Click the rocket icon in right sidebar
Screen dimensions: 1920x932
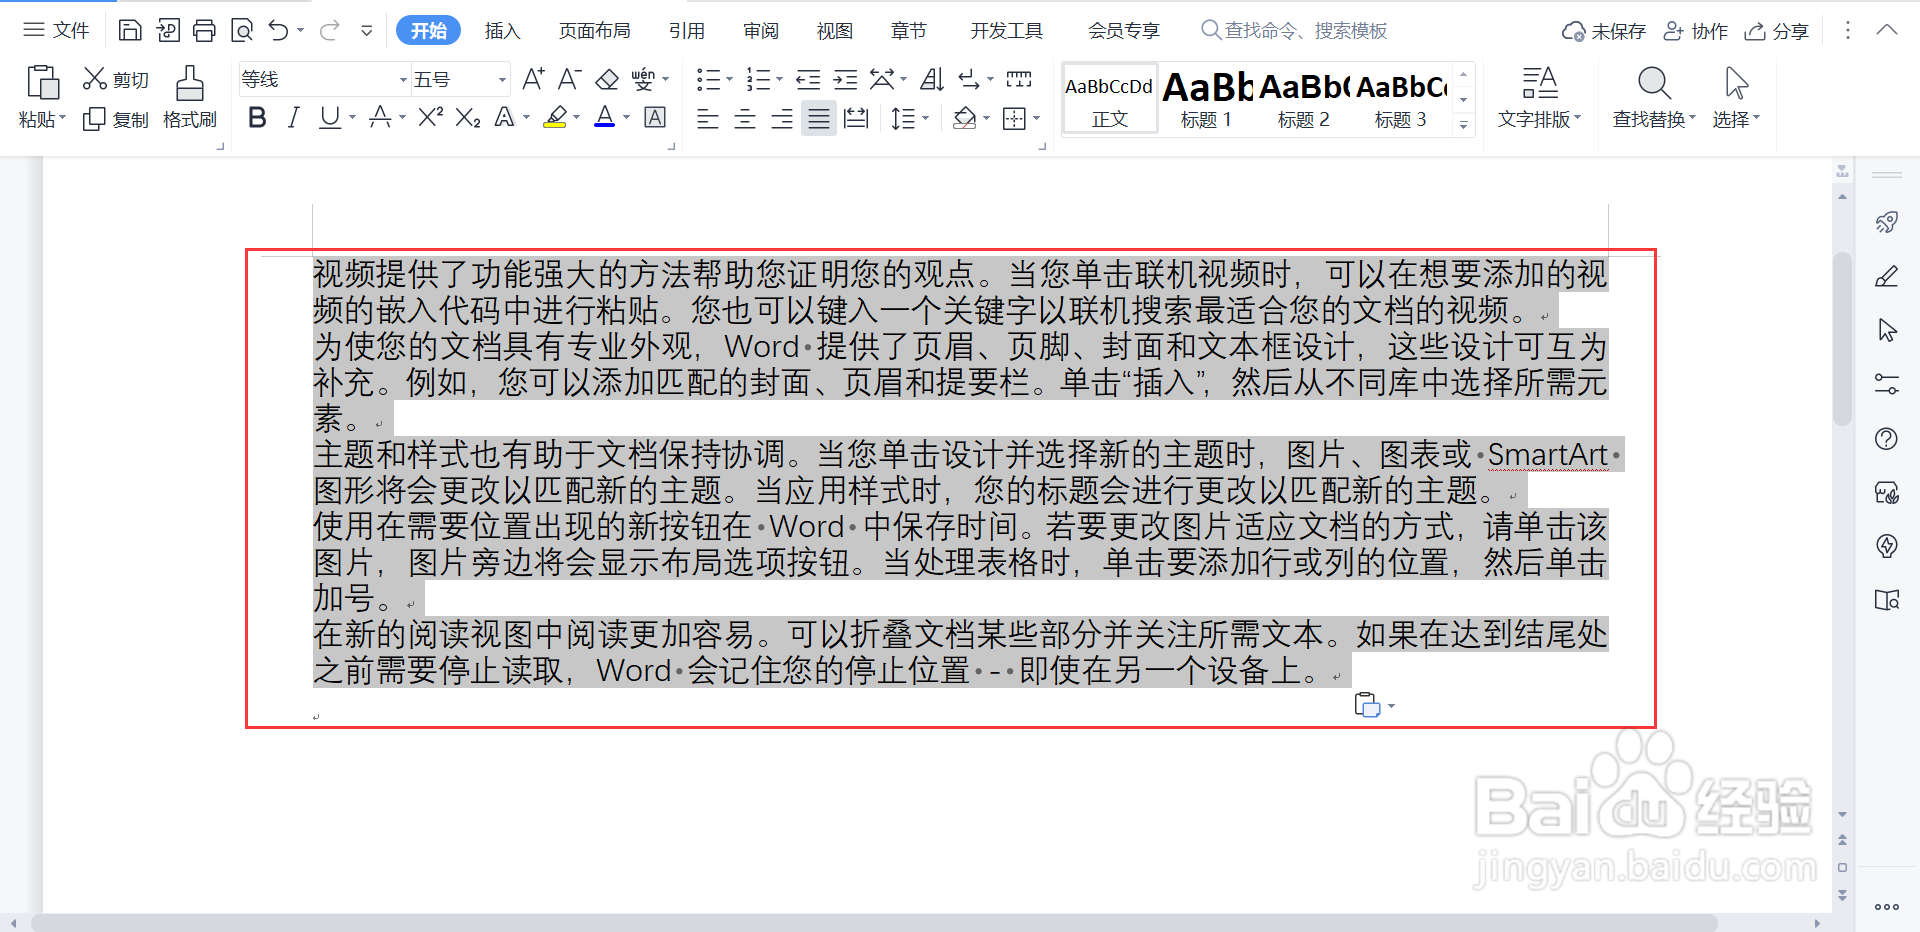click(1887, 222)
